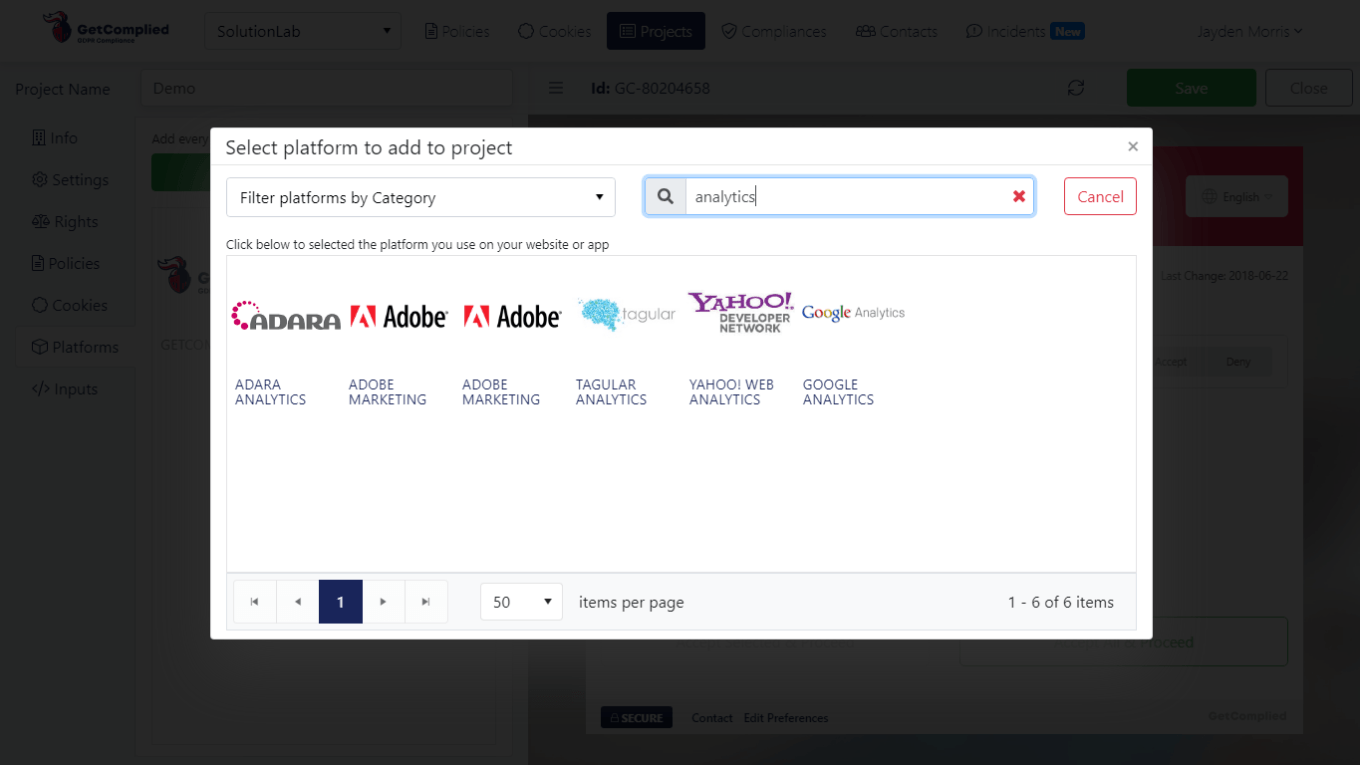The image size is (1360, 765).
Task: Select the Google Analytics platform logo
Action: click(853, 313)
